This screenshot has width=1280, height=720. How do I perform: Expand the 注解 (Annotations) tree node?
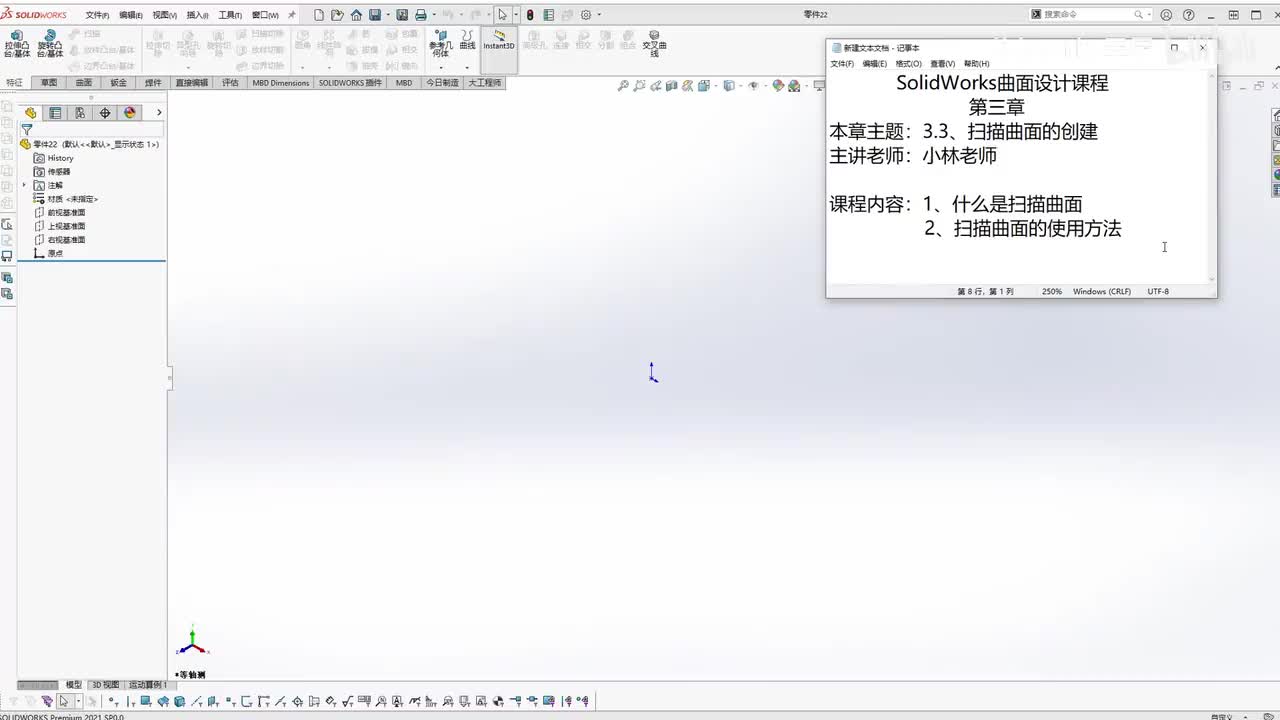coord(24,185)
